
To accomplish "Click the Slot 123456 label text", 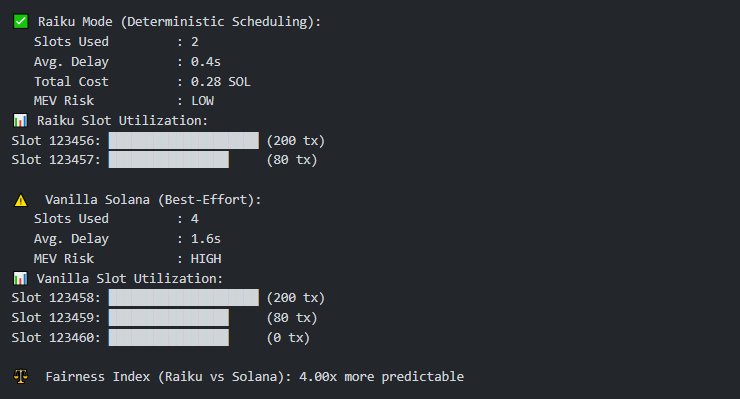I will coord(56,141).
